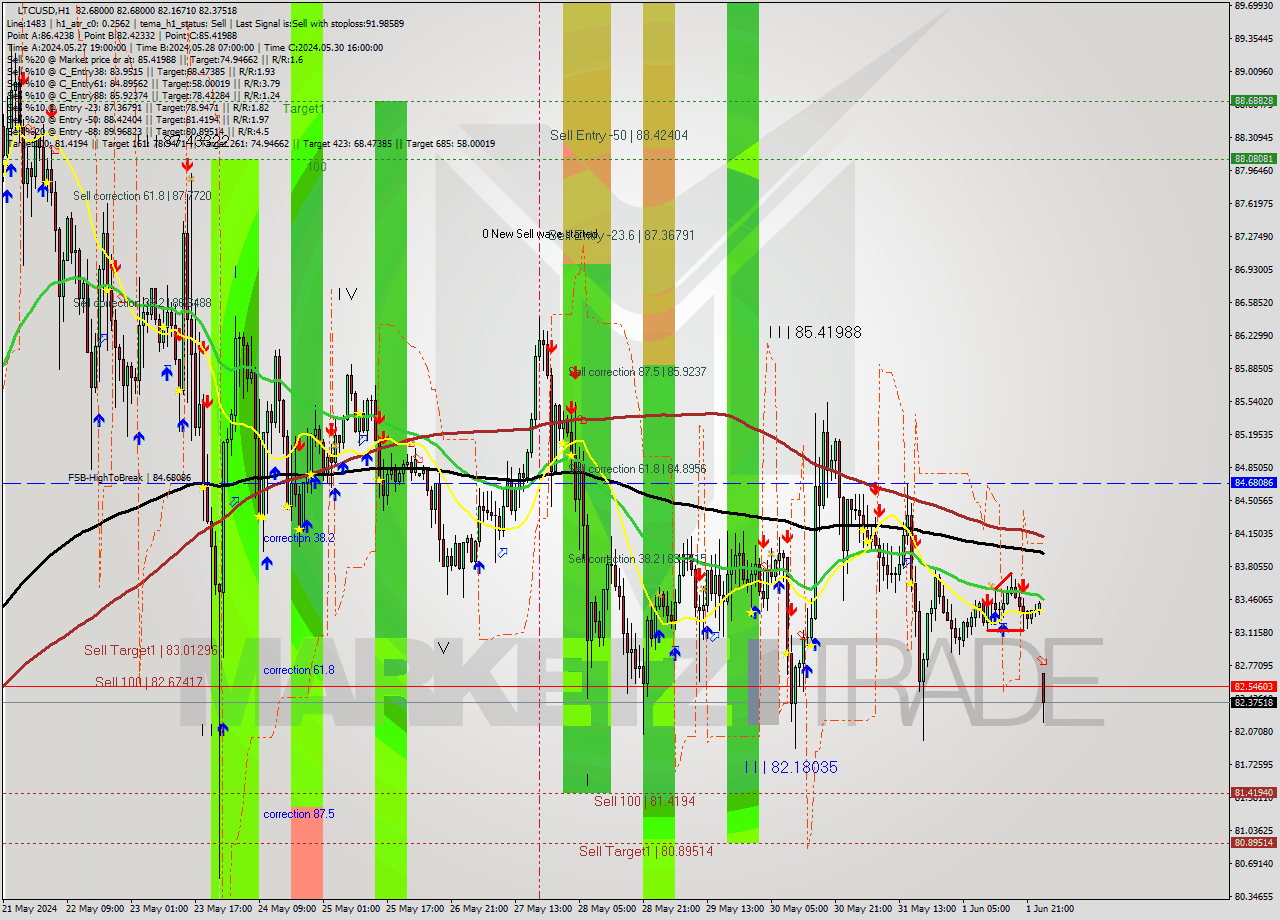This screenshot has height=920, width=1280.
Task: Click the 87.27490 axis price
Action: click(x=1254, y=237)
